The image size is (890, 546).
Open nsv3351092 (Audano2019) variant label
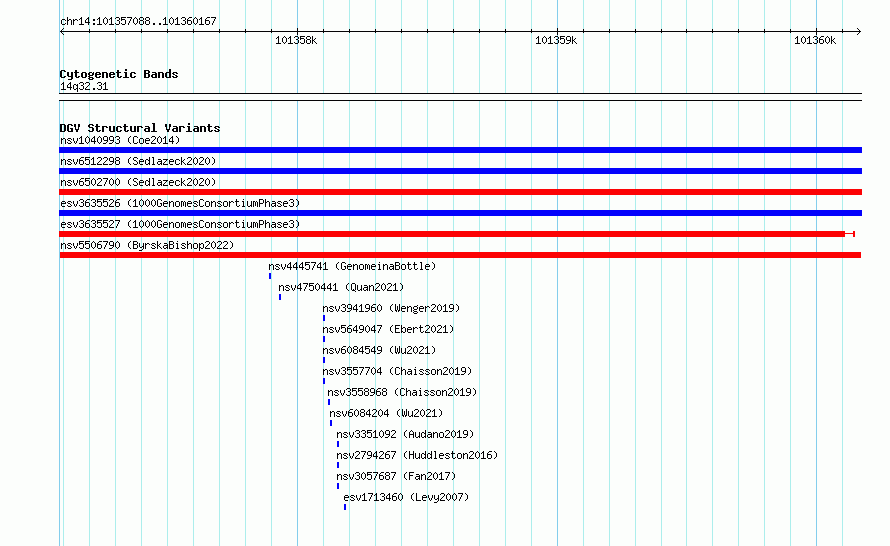tap(405, 434)
